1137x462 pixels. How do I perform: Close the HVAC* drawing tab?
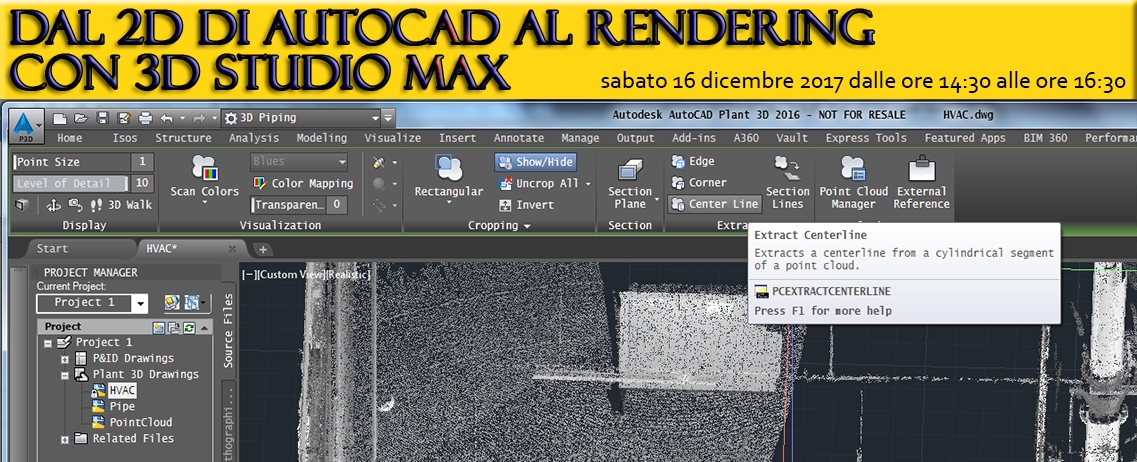232,249
